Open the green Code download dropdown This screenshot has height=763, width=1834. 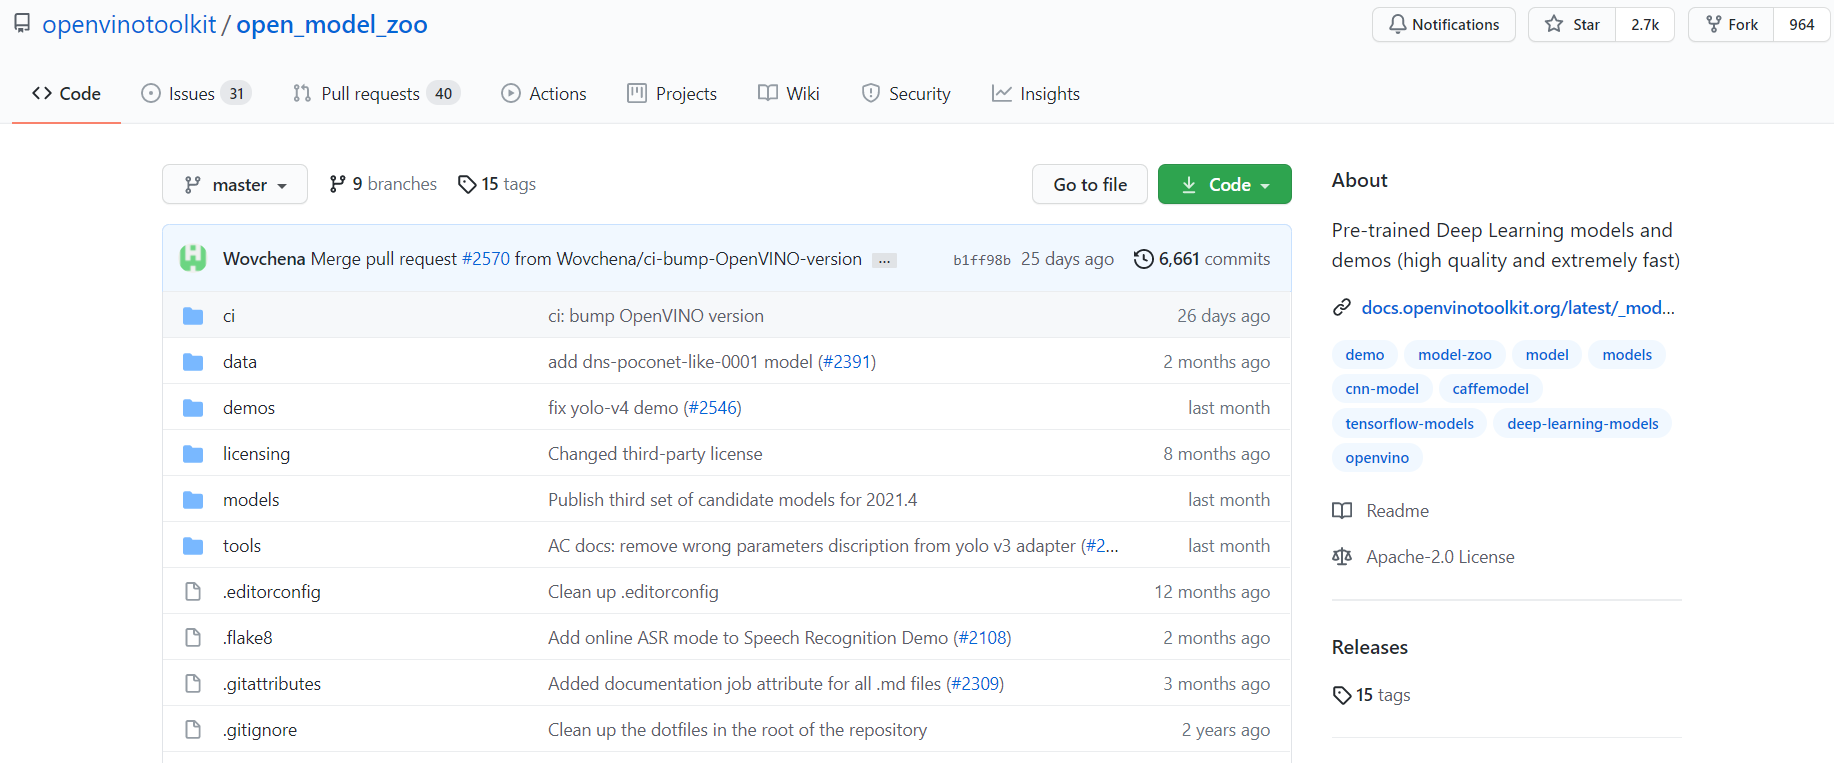[1224, 185]
